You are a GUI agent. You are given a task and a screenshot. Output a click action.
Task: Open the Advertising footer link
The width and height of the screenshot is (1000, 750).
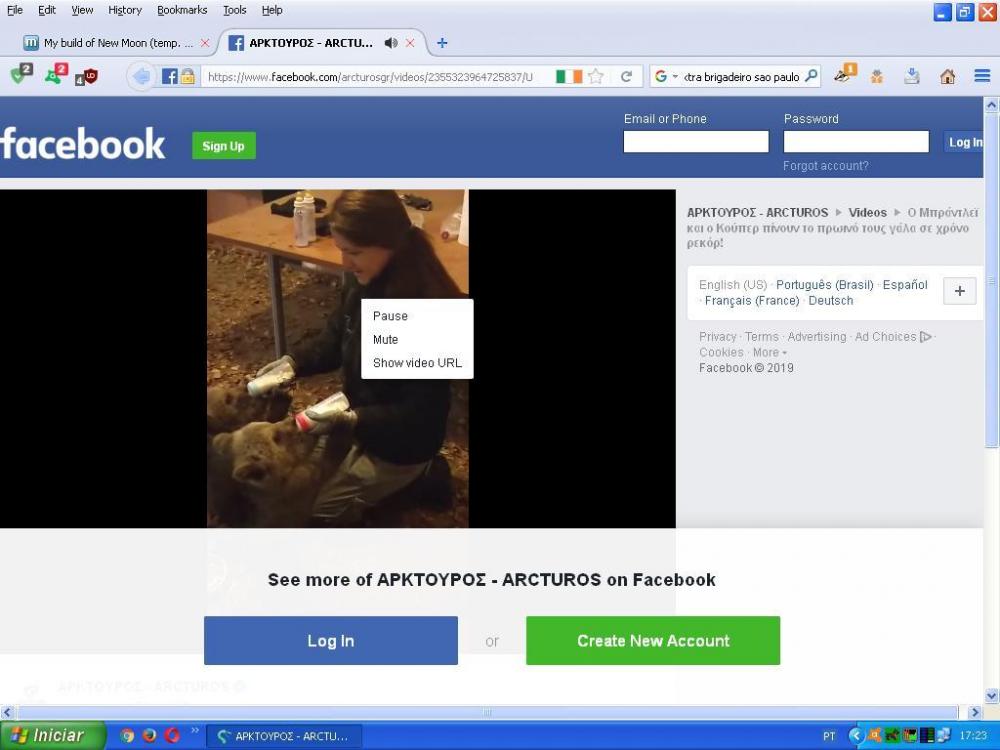817,336
